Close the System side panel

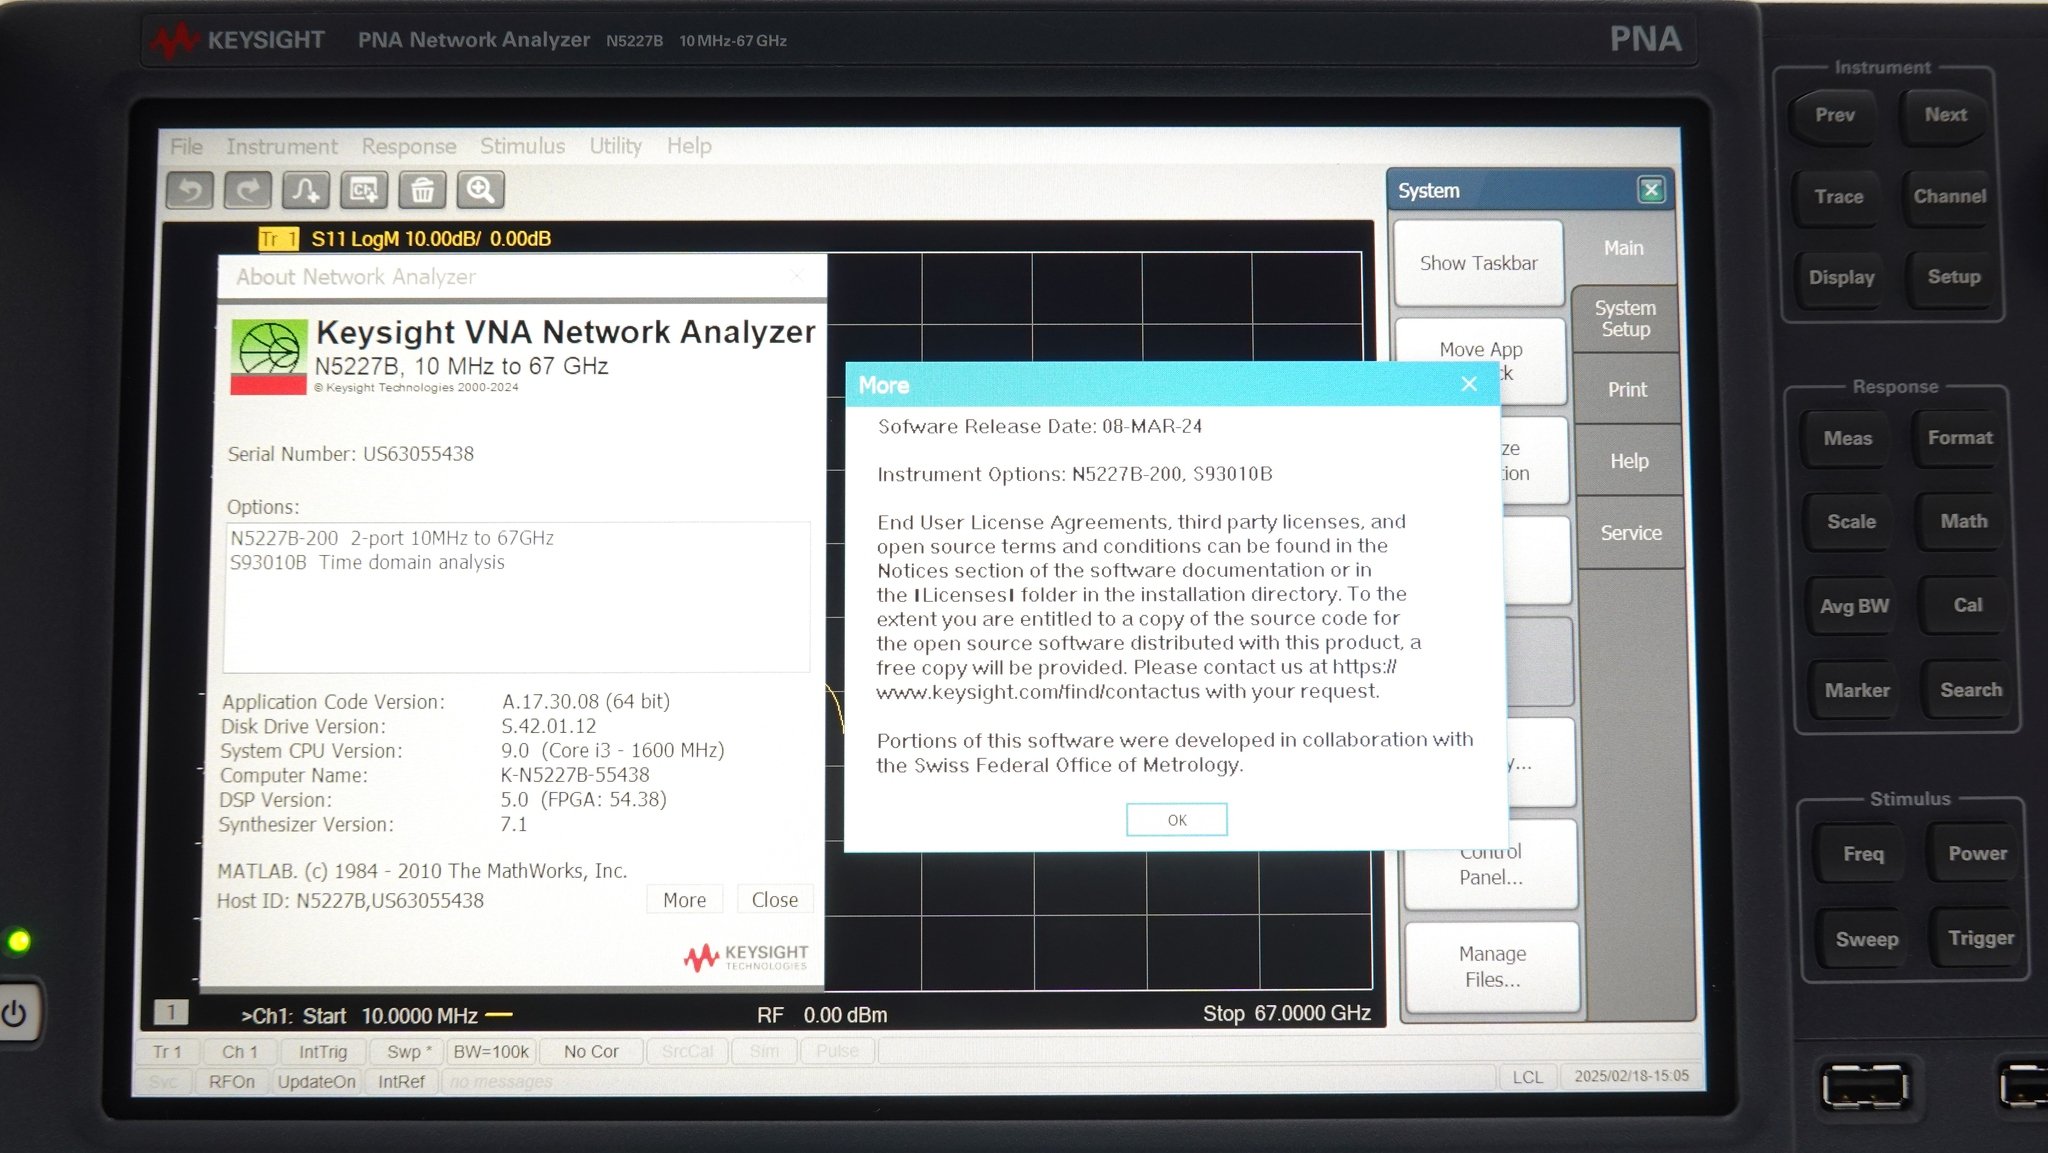coord(1651,190)
